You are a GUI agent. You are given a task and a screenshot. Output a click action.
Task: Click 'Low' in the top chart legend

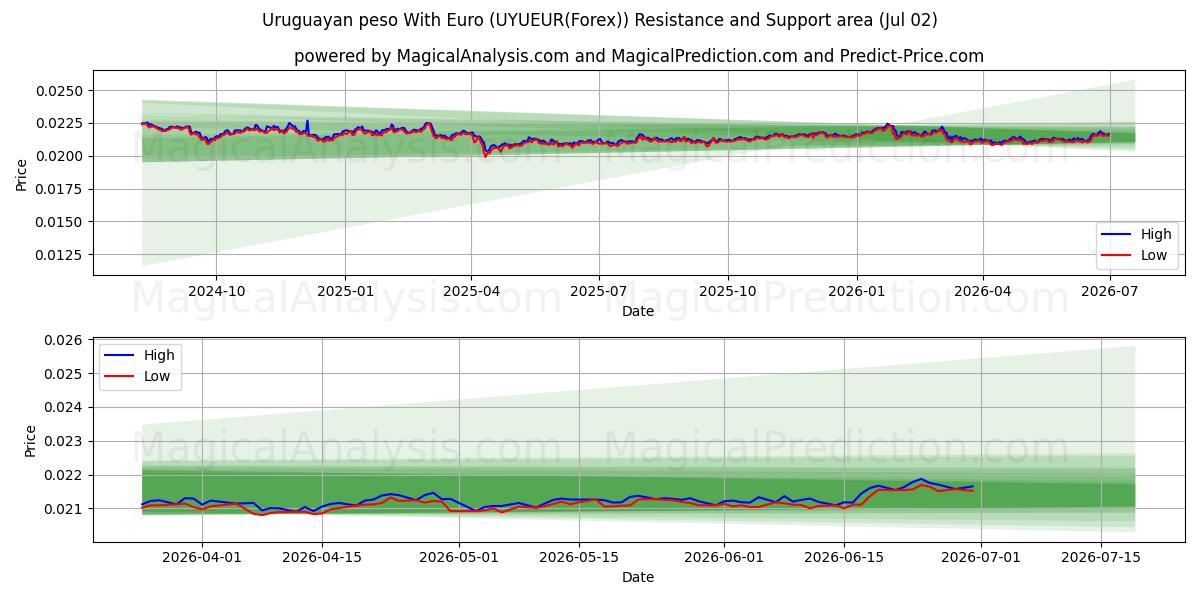pos(1155,255)
